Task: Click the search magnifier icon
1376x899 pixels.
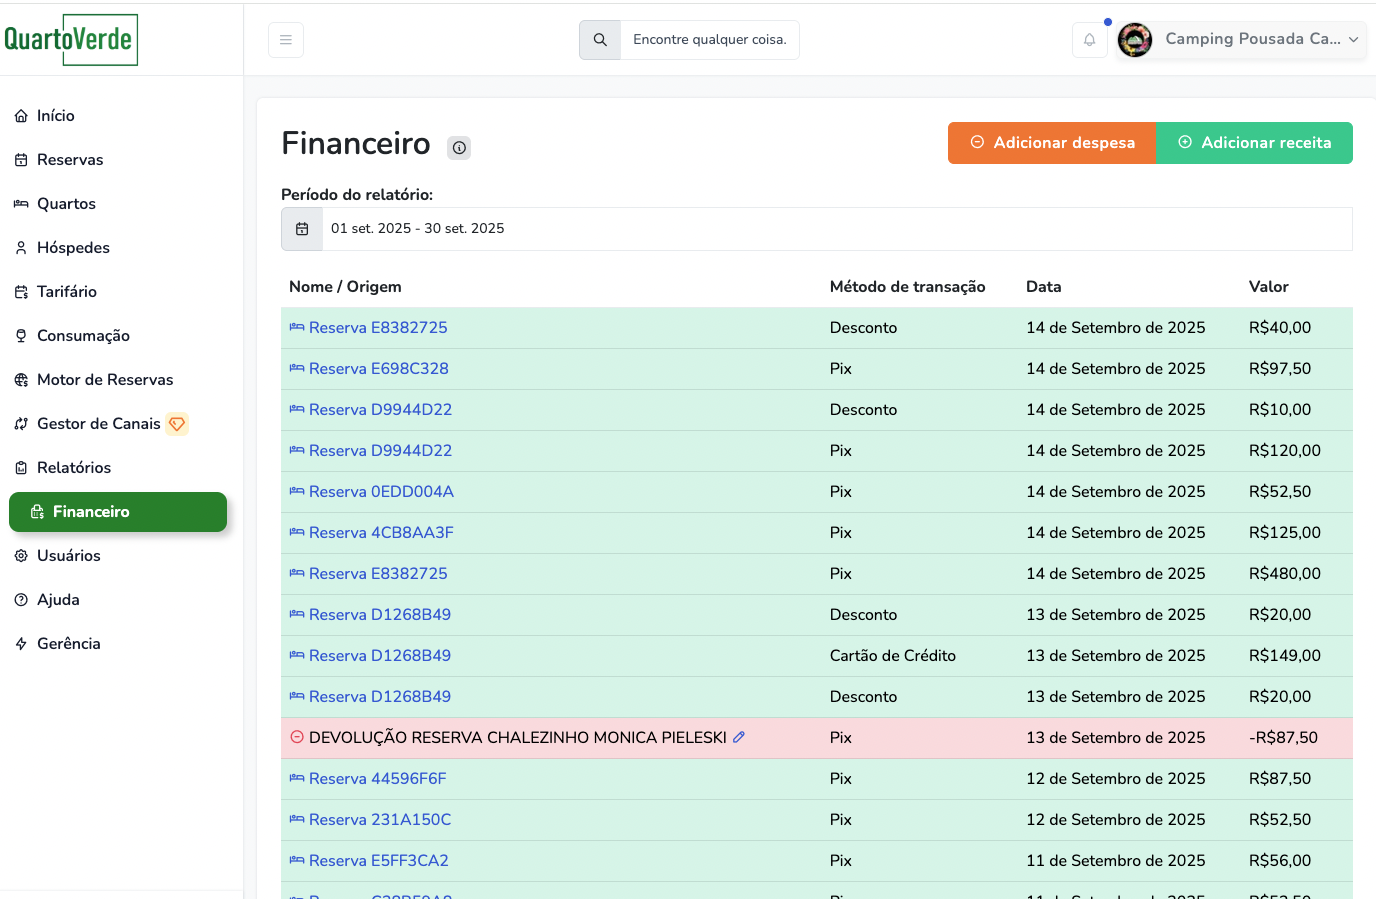Action: click(600, 40)
